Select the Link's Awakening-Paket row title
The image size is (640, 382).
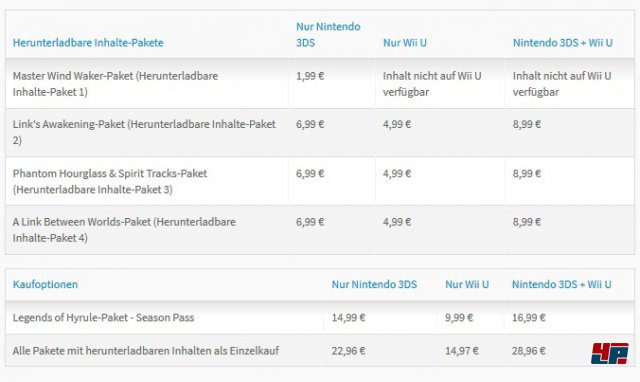pos(144,132)
